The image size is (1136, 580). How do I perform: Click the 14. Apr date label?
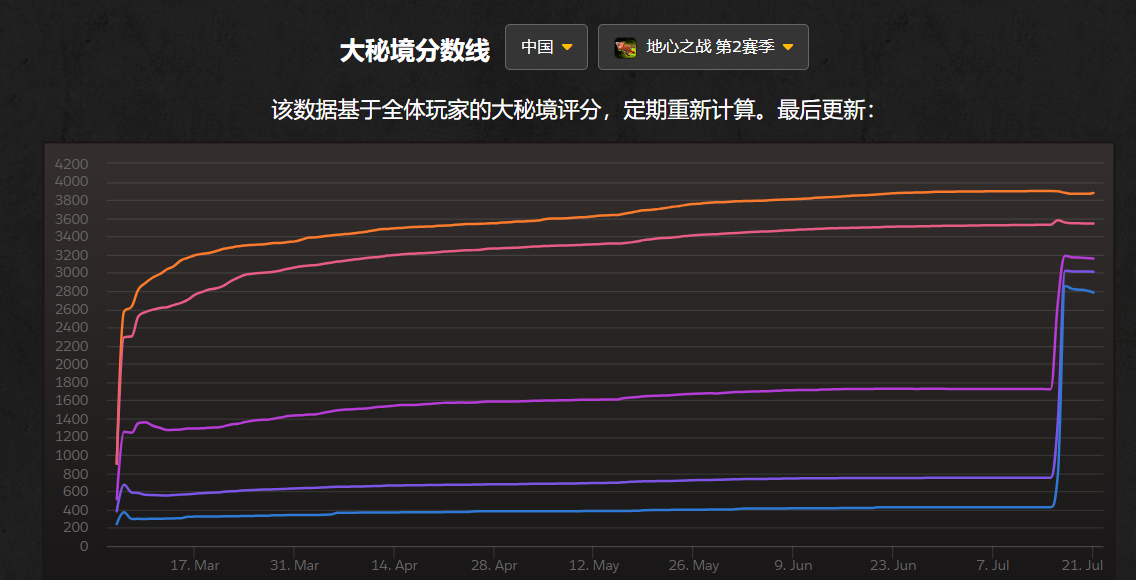pos(394,565)
